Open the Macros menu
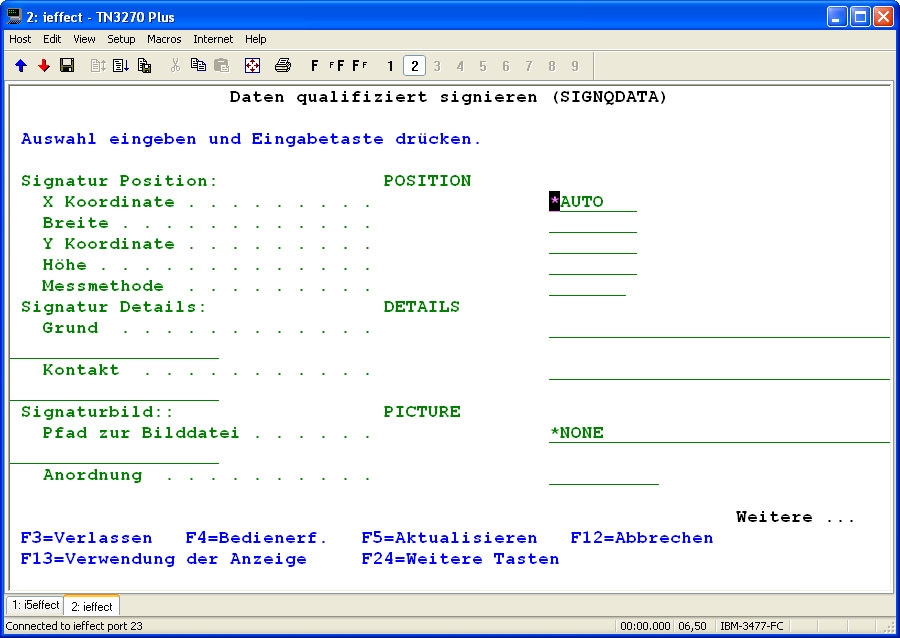Screen dimensions: 900x638 [x=164, y=39]
